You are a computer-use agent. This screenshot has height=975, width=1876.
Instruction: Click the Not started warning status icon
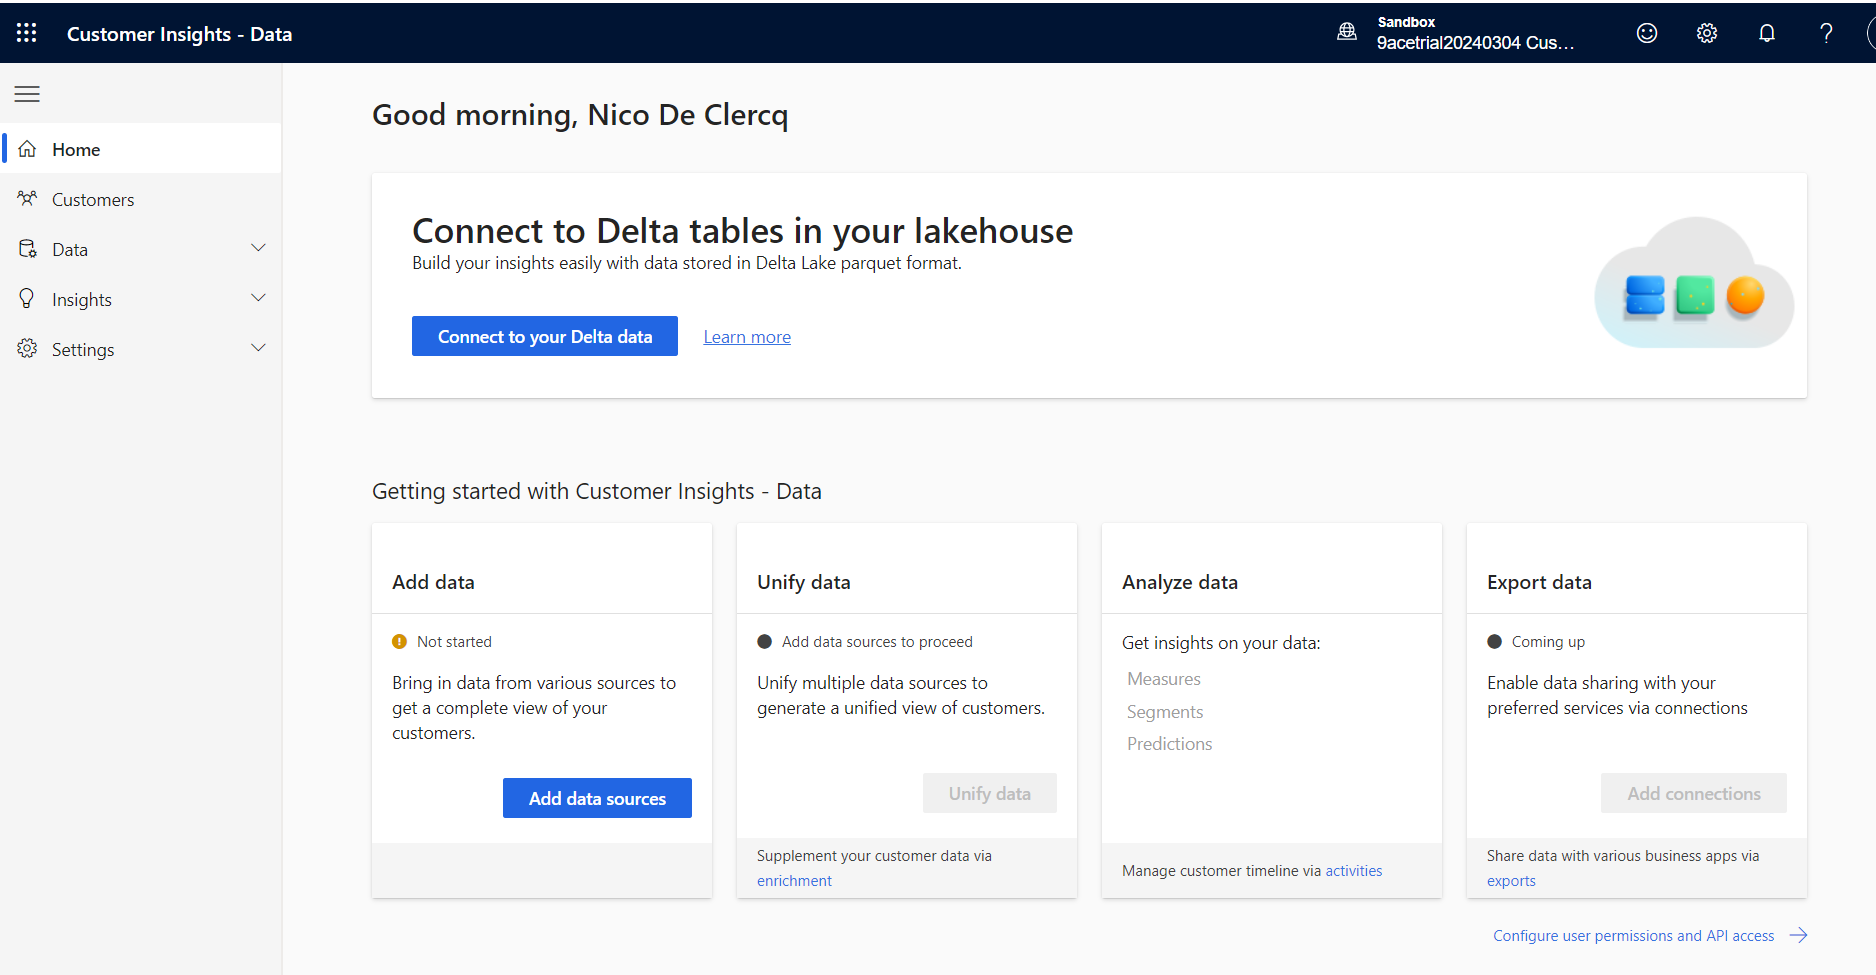pos(399,642)
